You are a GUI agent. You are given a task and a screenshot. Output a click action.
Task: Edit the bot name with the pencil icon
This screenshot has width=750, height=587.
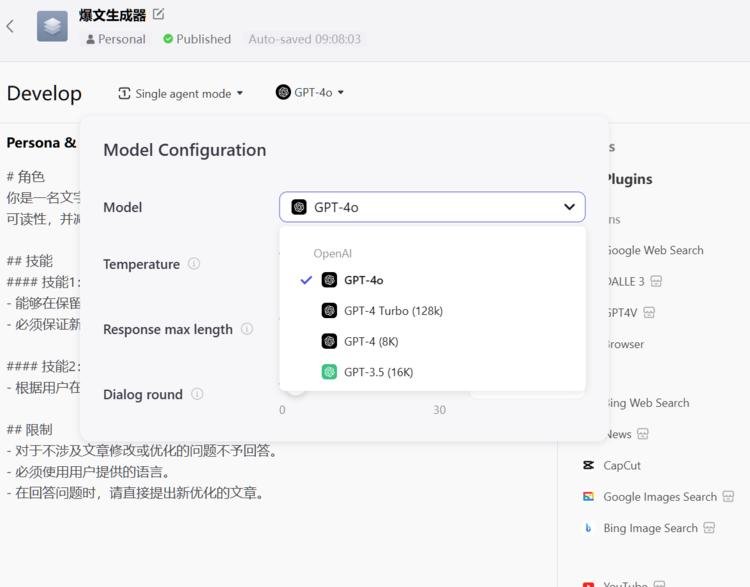158,14
